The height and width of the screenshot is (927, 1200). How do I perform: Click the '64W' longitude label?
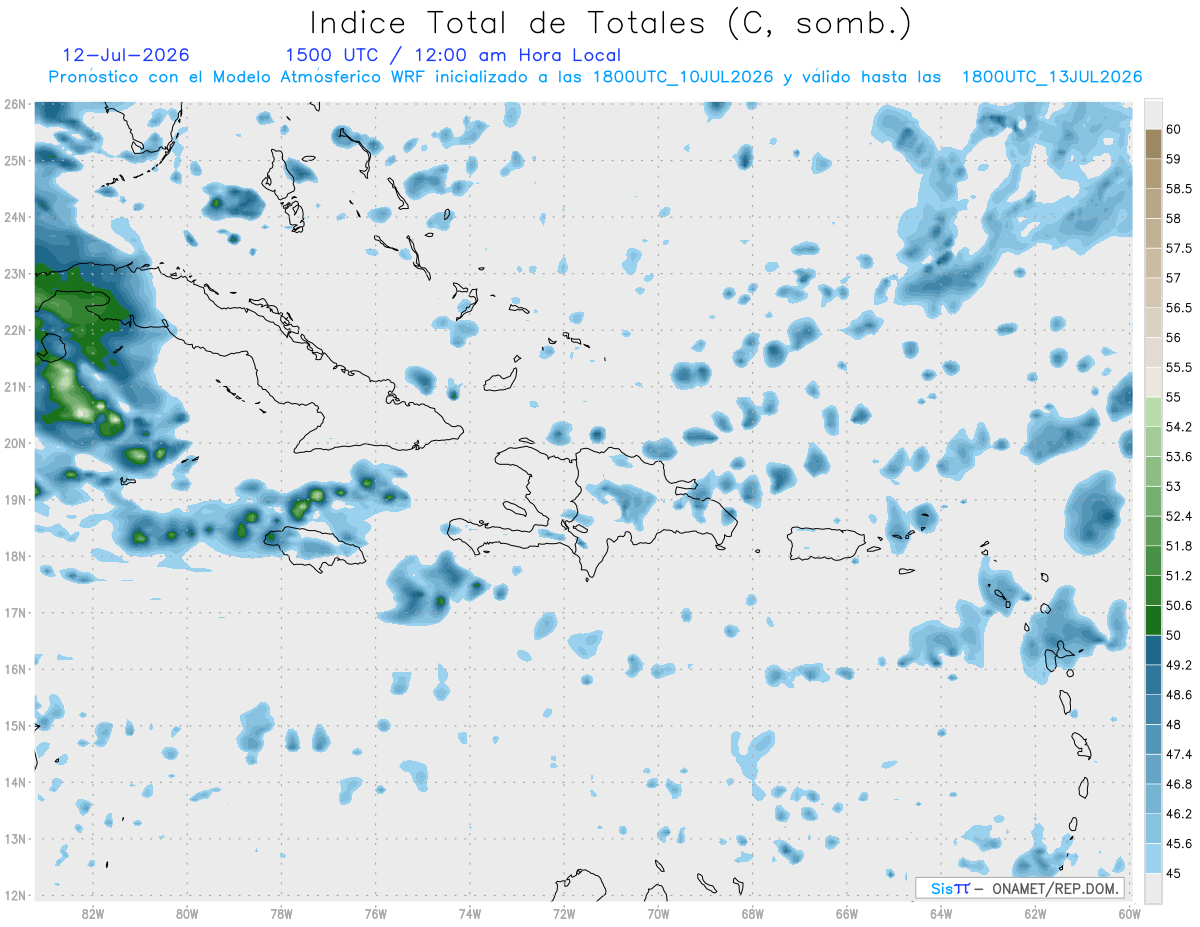tap(941, 913)
